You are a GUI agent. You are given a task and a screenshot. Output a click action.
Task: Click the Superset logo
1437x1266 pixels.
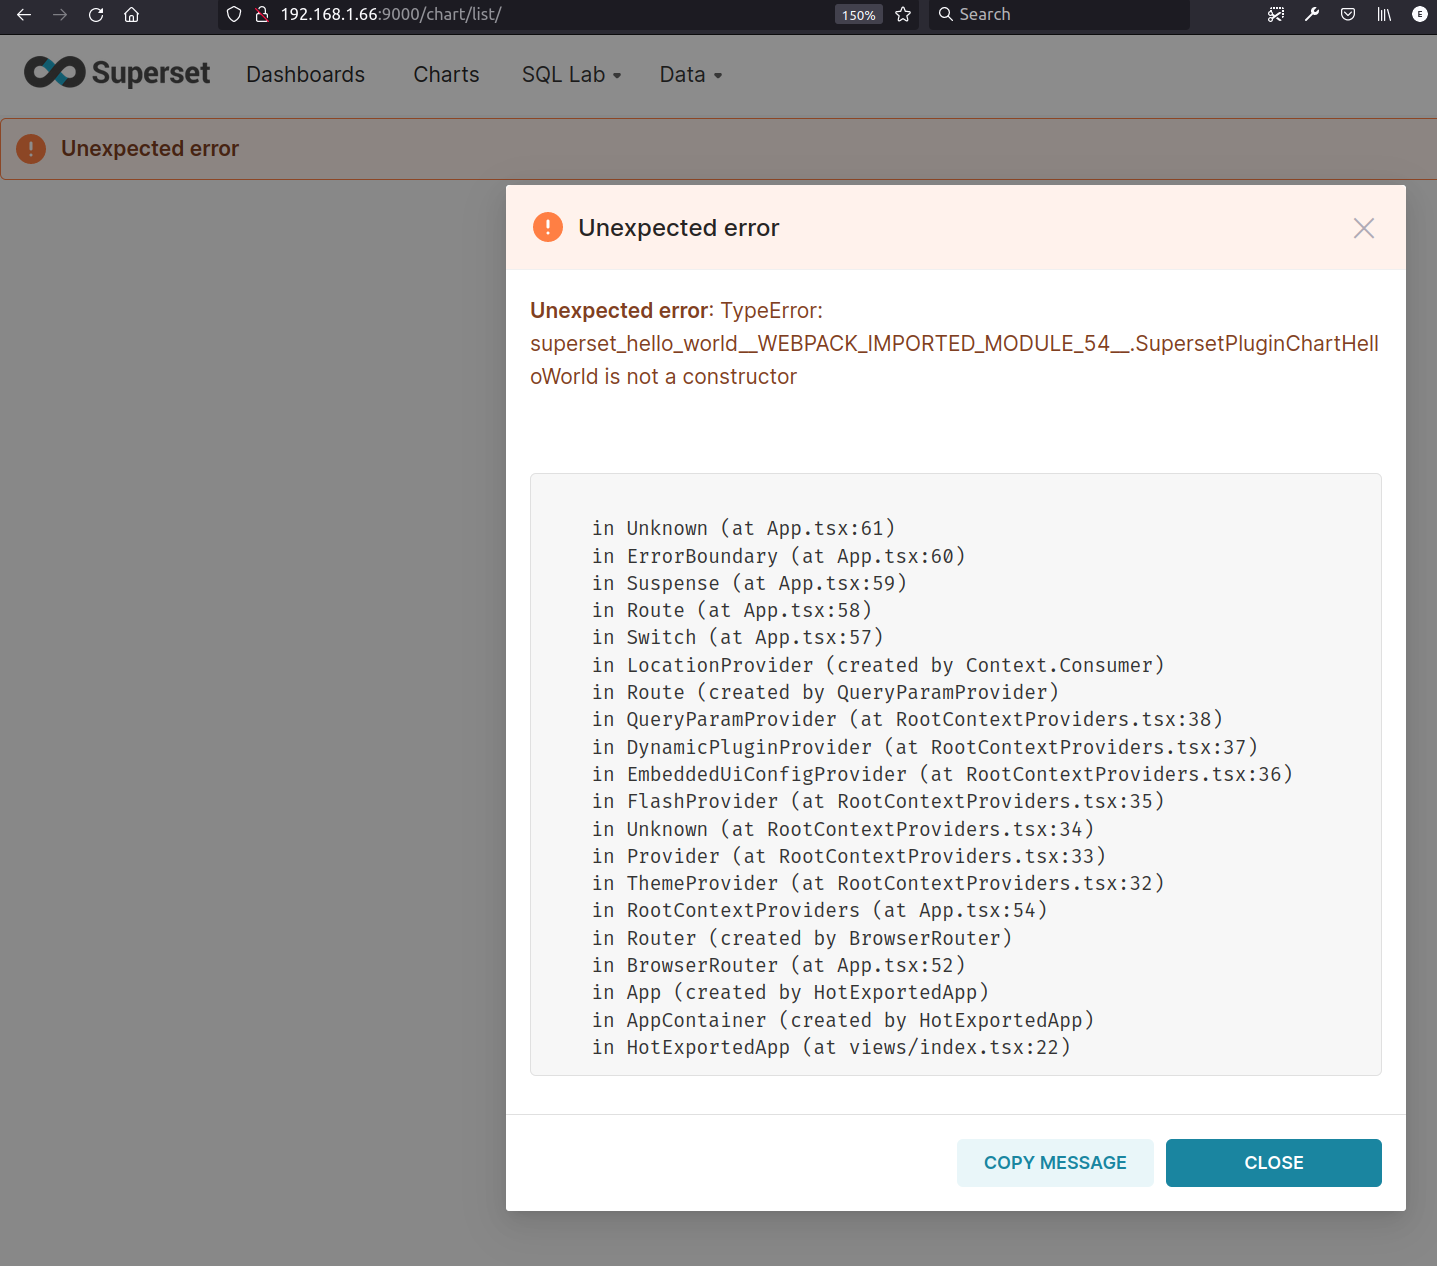click(x=115, y=72)
